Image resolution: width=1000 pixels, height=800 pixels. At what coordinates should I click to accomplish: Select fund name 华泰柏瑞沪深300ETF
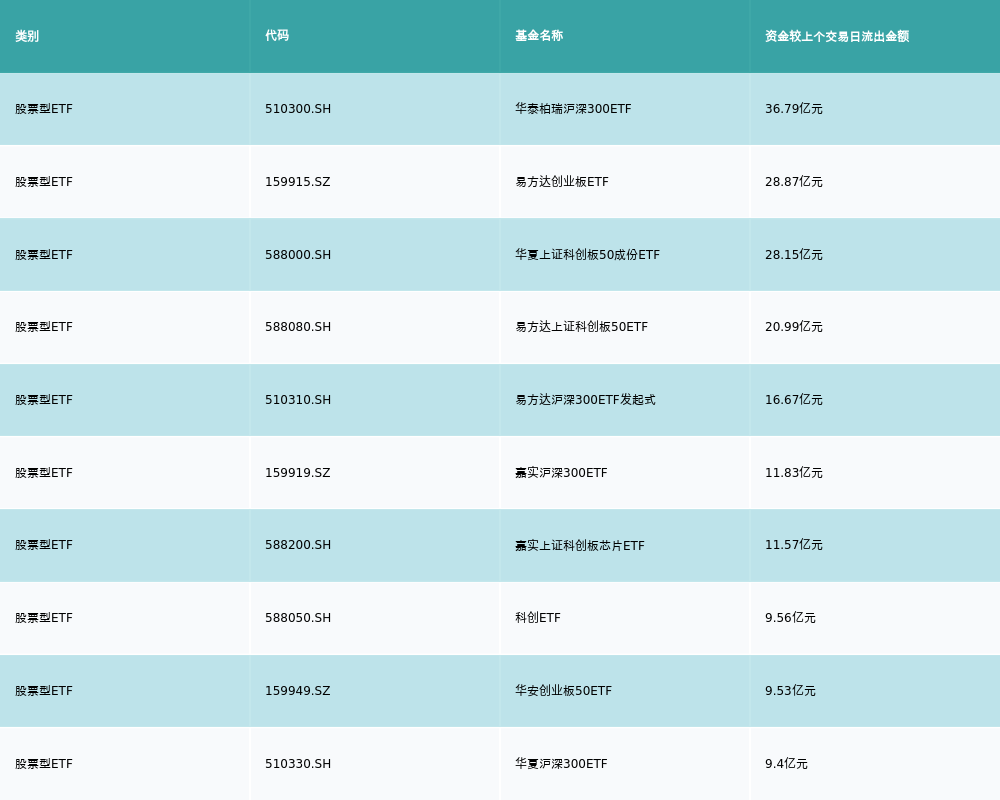pos(573,109)
